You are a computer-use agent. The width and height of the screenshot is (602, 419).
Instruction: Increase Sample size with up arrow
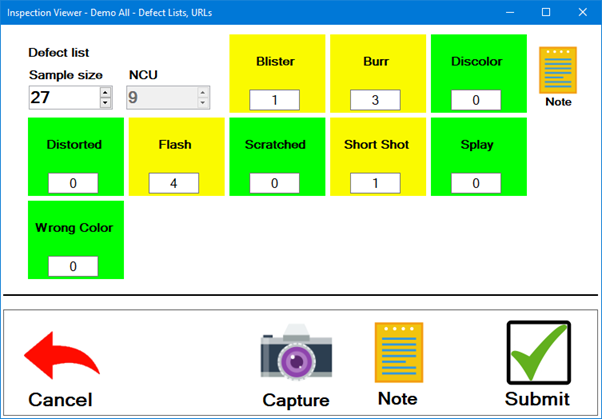point(105,92)
